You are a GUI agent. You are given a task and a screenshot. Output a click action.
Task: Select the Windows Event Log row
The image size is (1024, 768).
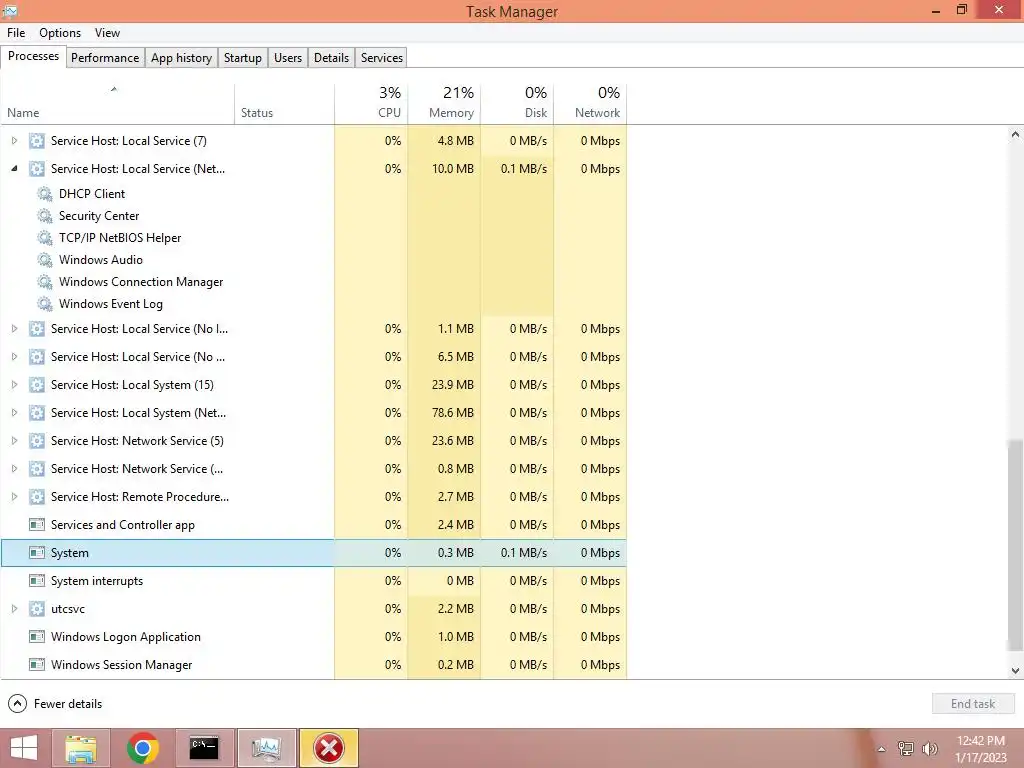[313, 304]
